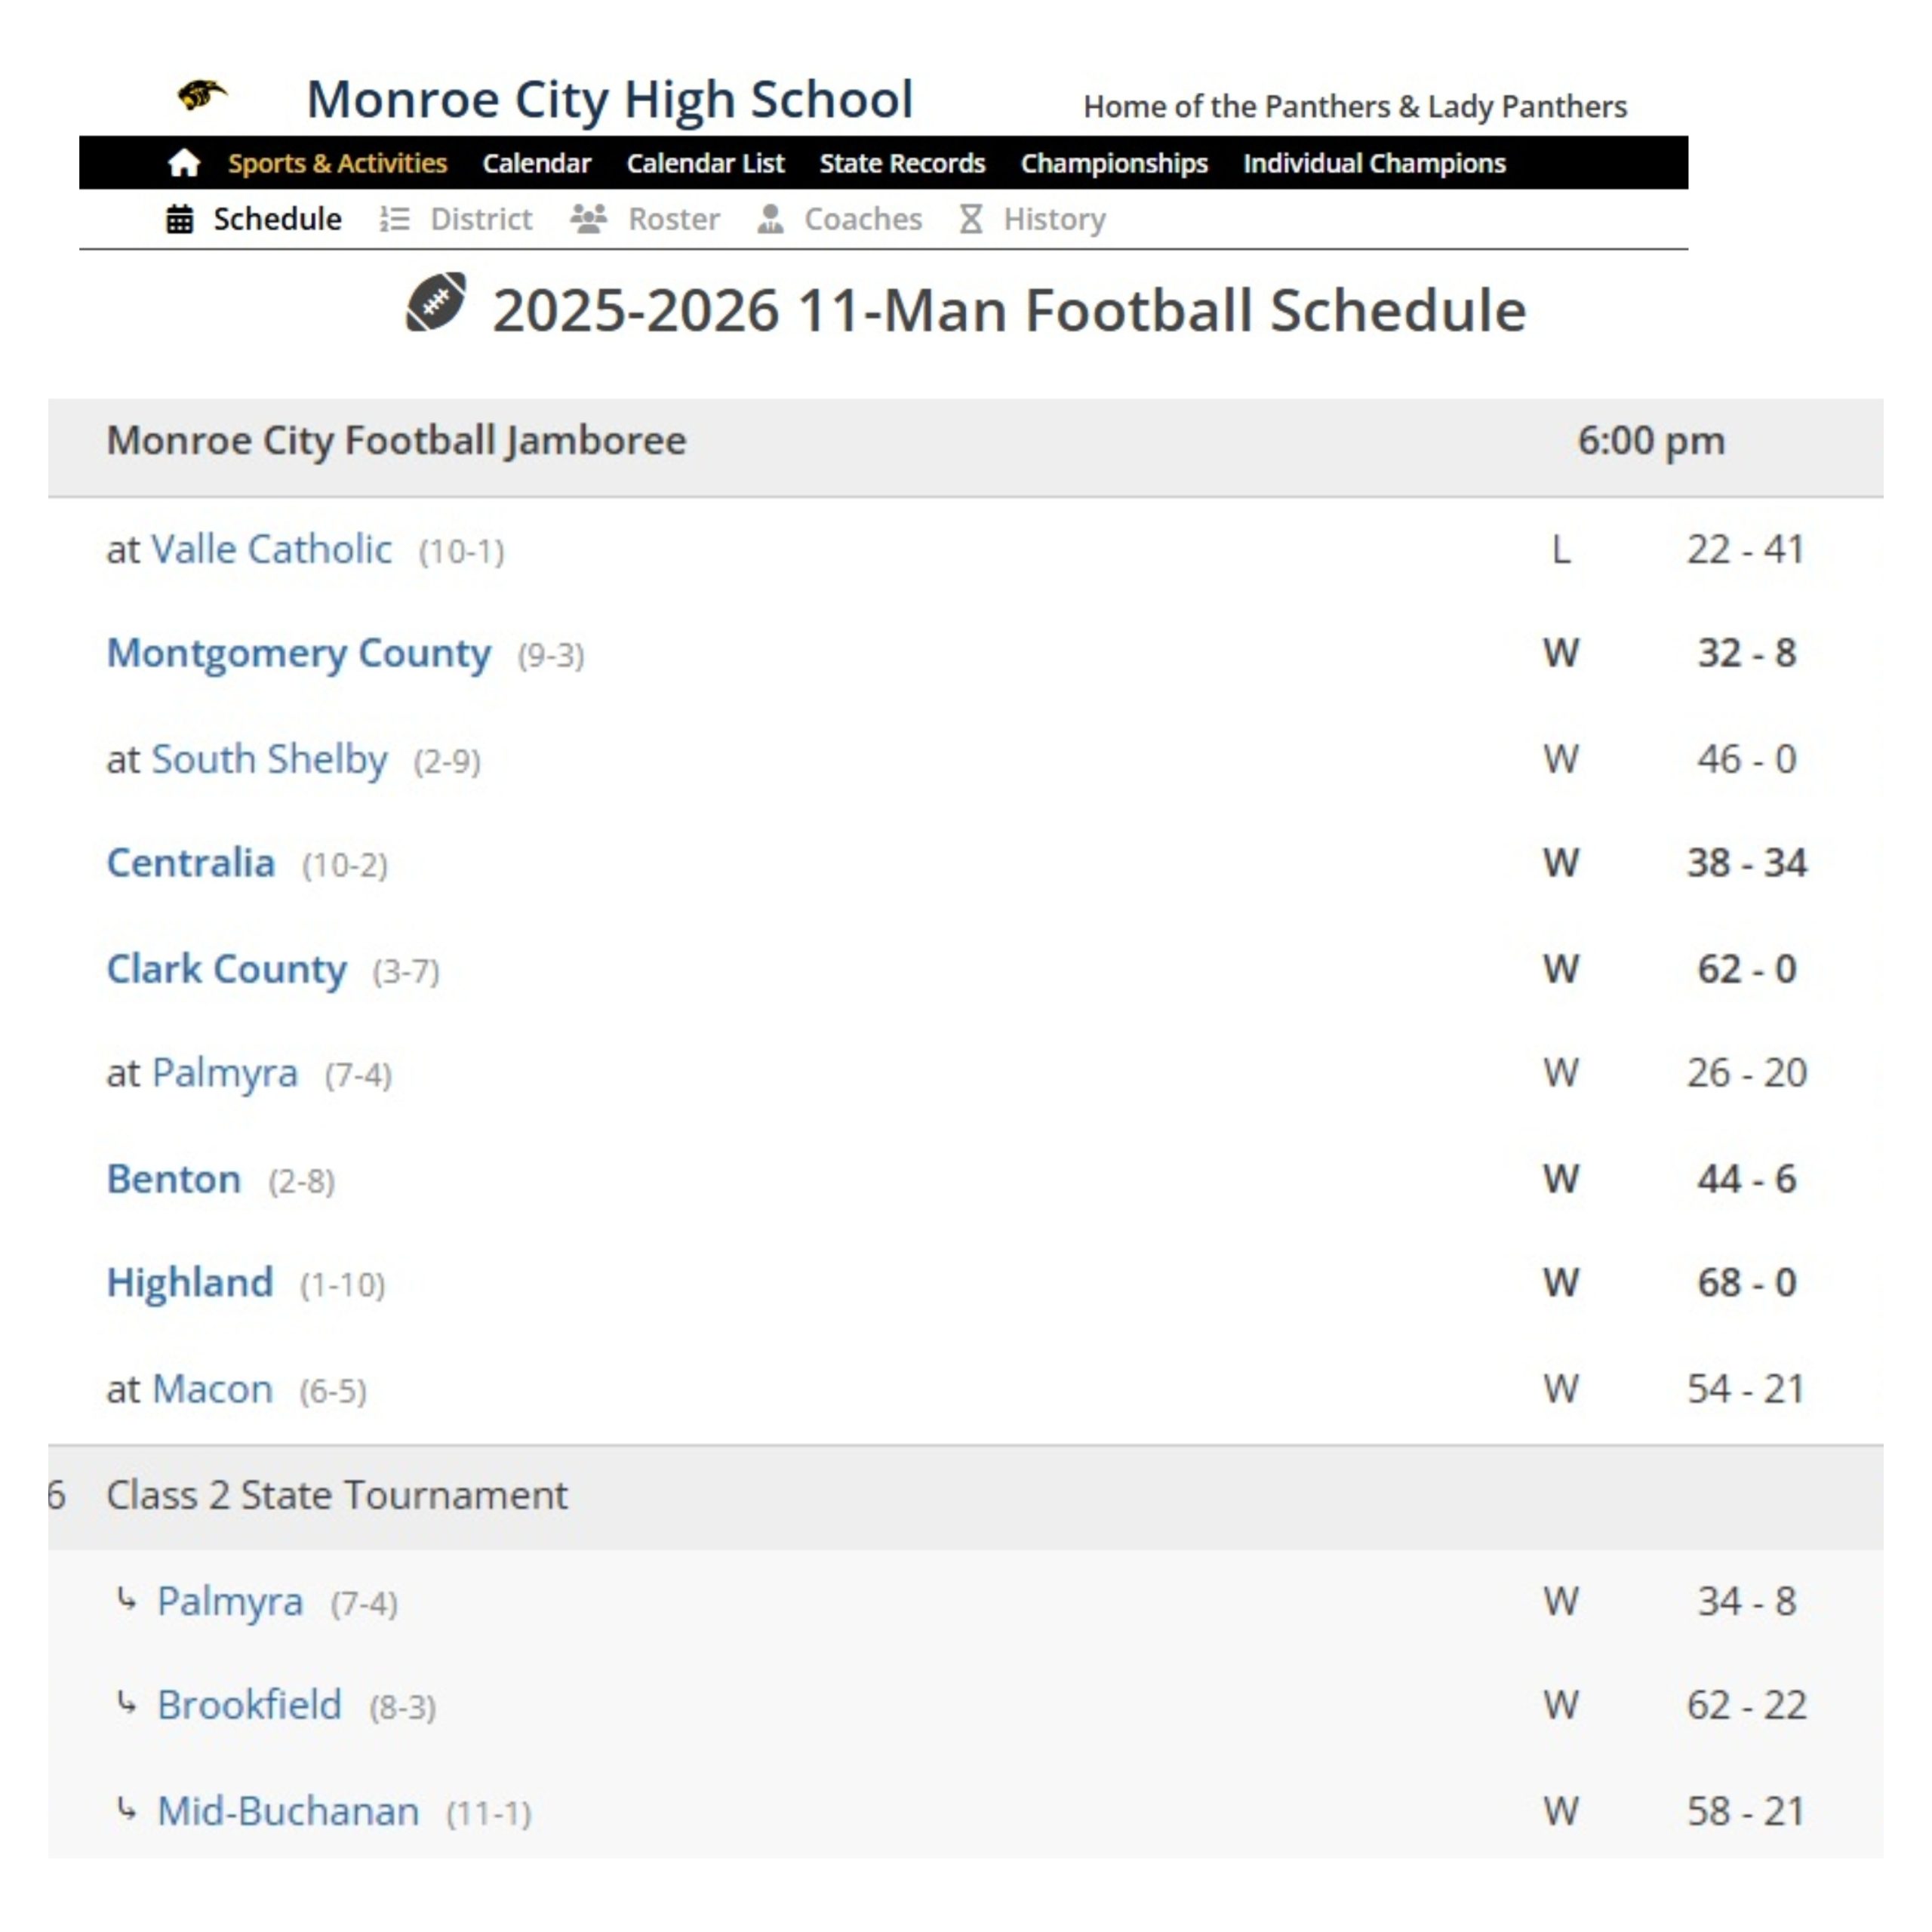Click the football icon in schedule heading
The width and height of the screenshot is (1932, 1932).
tap(436, 302)
